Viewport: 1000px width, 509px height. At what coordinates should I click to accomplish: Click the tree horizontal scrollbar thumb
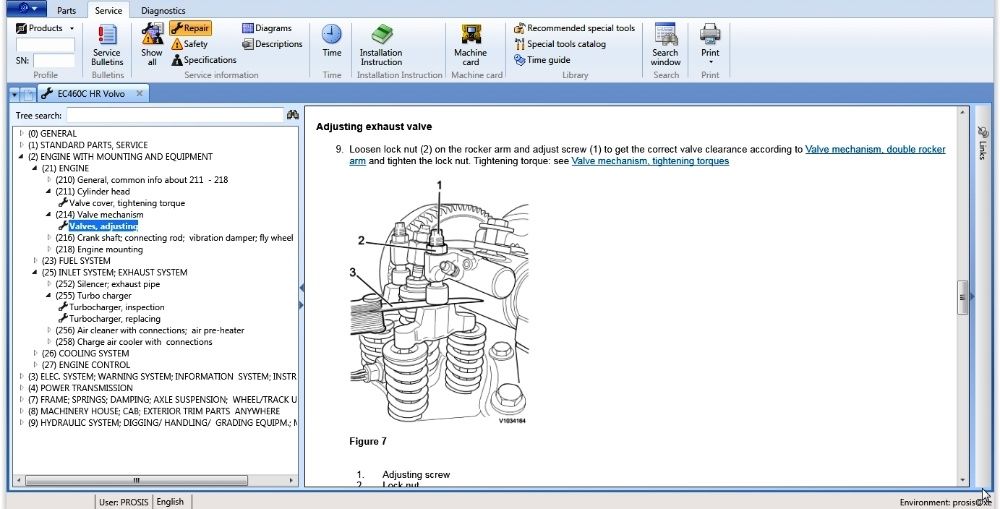[x=136, y=480]
